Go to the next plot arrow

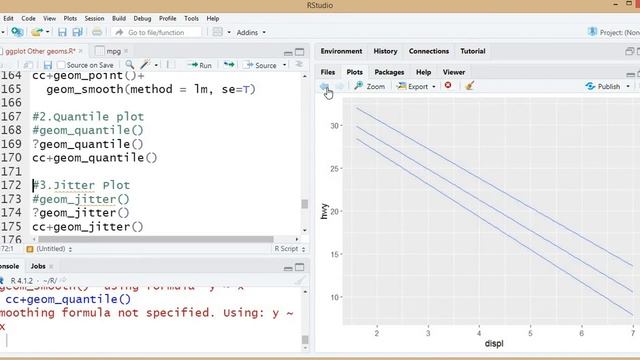pyautogui.click(x=340, y=86)
